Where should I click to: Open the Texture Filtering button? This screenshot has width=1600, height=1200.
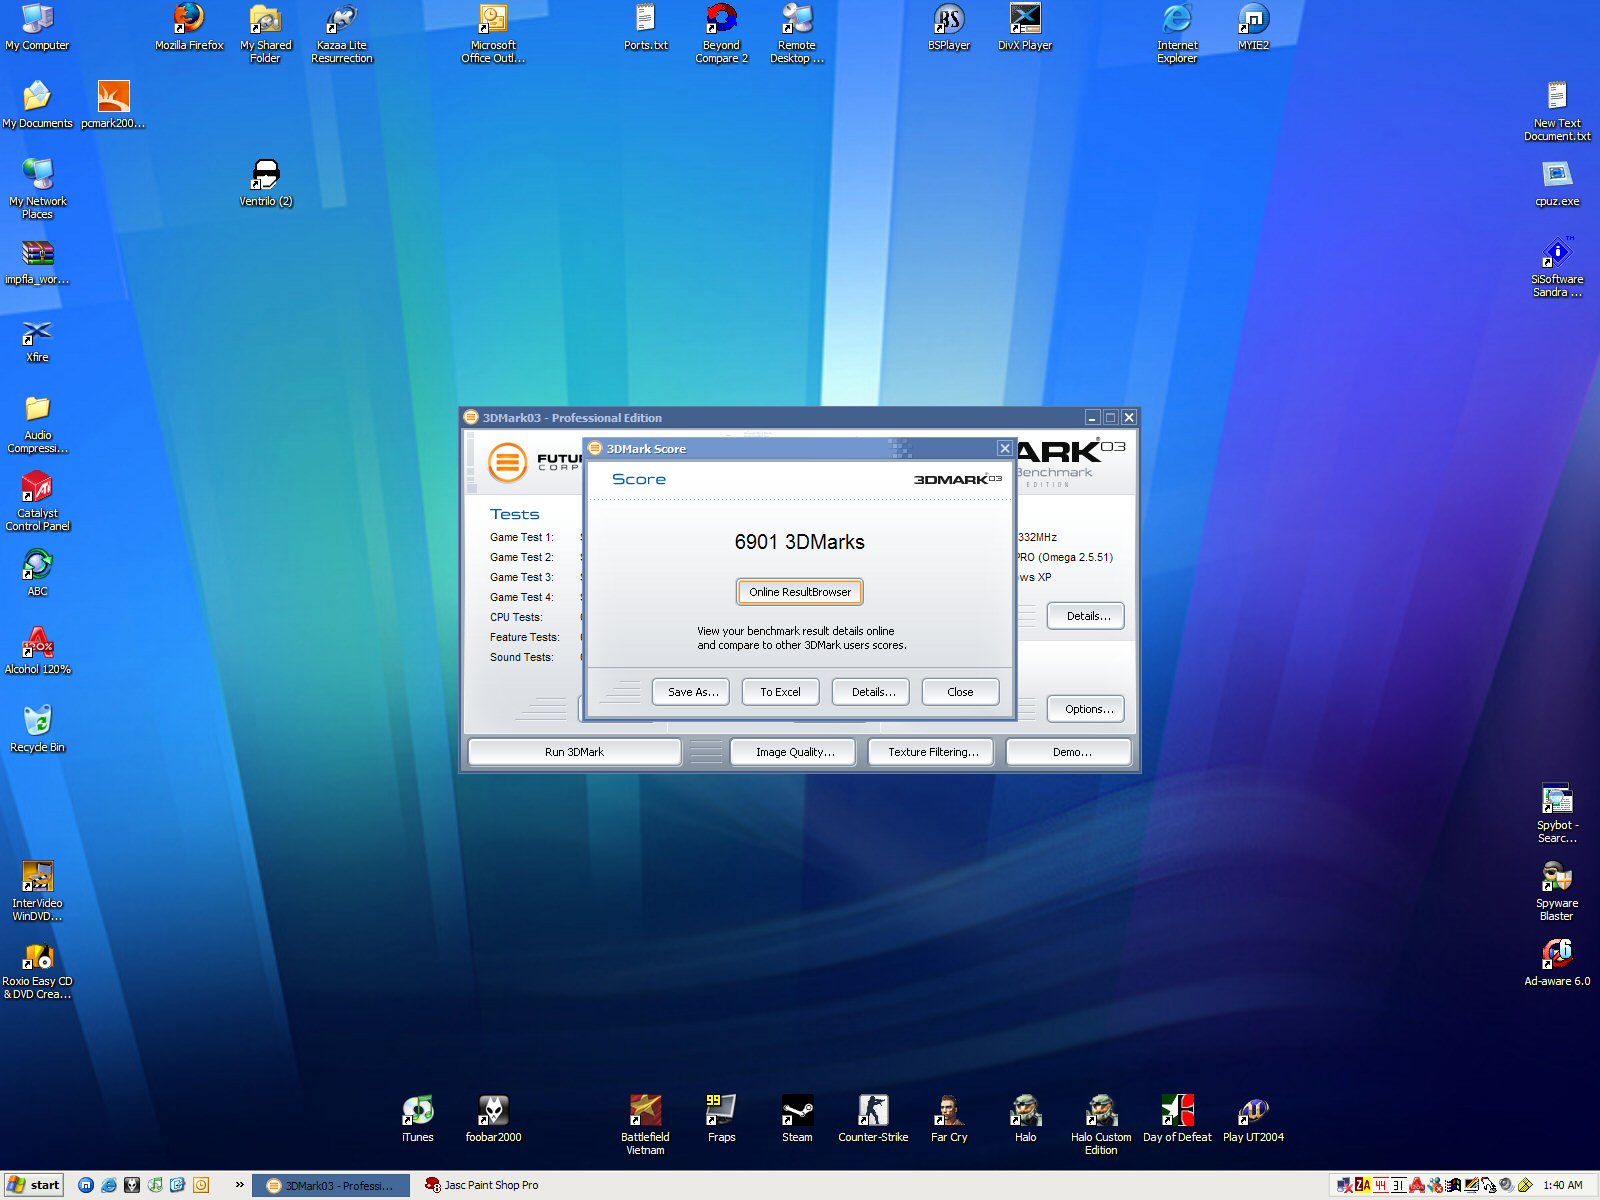coord(932,752)
